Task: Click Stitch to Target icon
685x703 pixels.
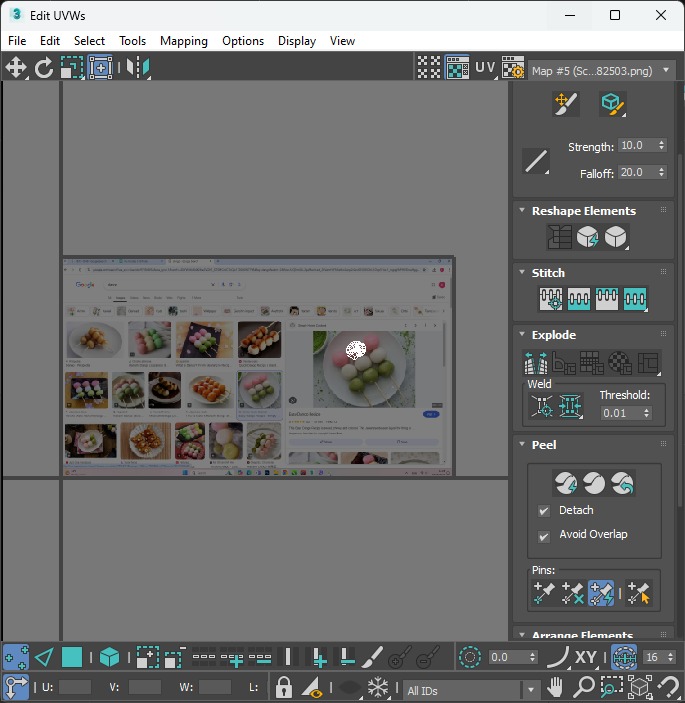Action: [x=551, y=299]
